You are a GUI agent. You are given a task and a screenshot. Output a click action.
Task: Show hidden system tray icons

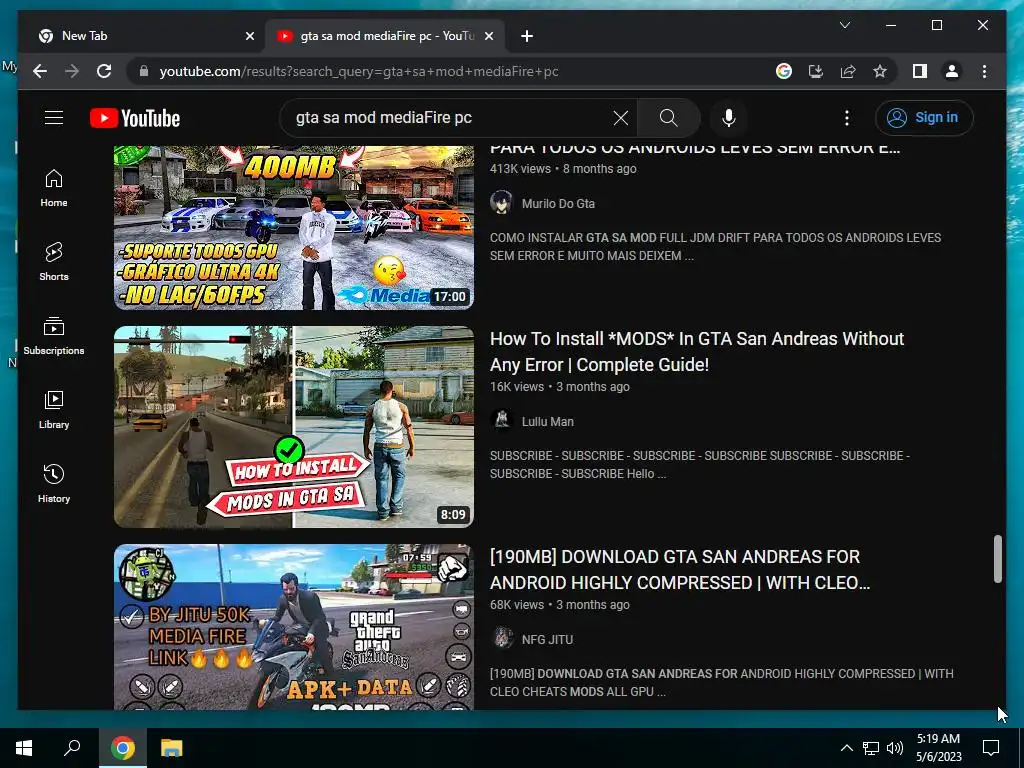click(x=846, y=748)
